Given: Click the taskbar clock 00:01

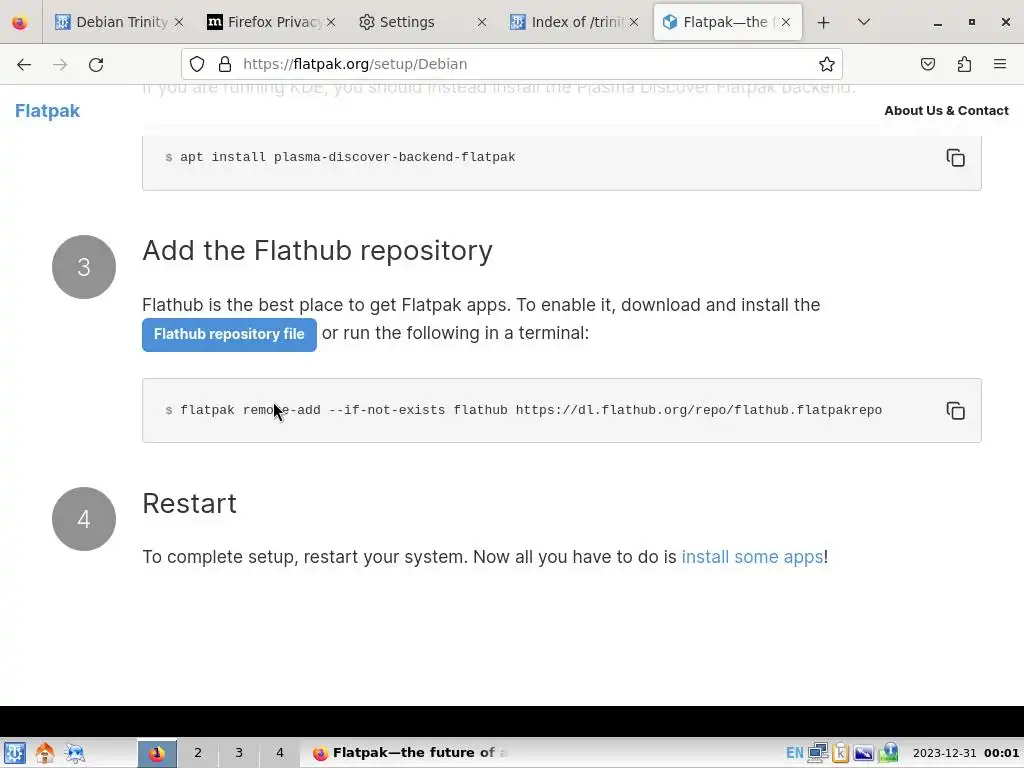Looking at the screenshot, I should (1002, 753).
